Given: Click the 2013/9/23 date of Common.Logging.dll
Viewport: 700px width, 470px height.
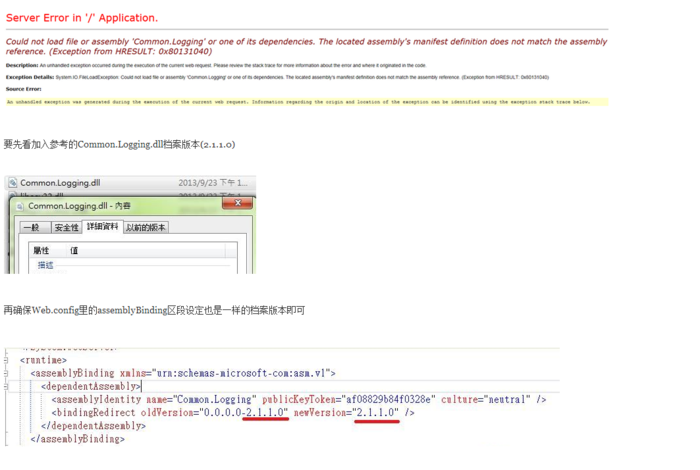Looking at the screenshot, I should pyautogui.click(x=212, y=183).
